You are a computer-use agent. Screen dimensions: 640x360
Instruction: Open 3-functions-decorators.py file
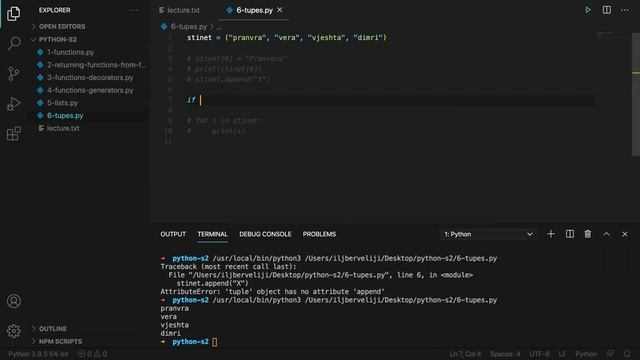click(x=90, y=78)
